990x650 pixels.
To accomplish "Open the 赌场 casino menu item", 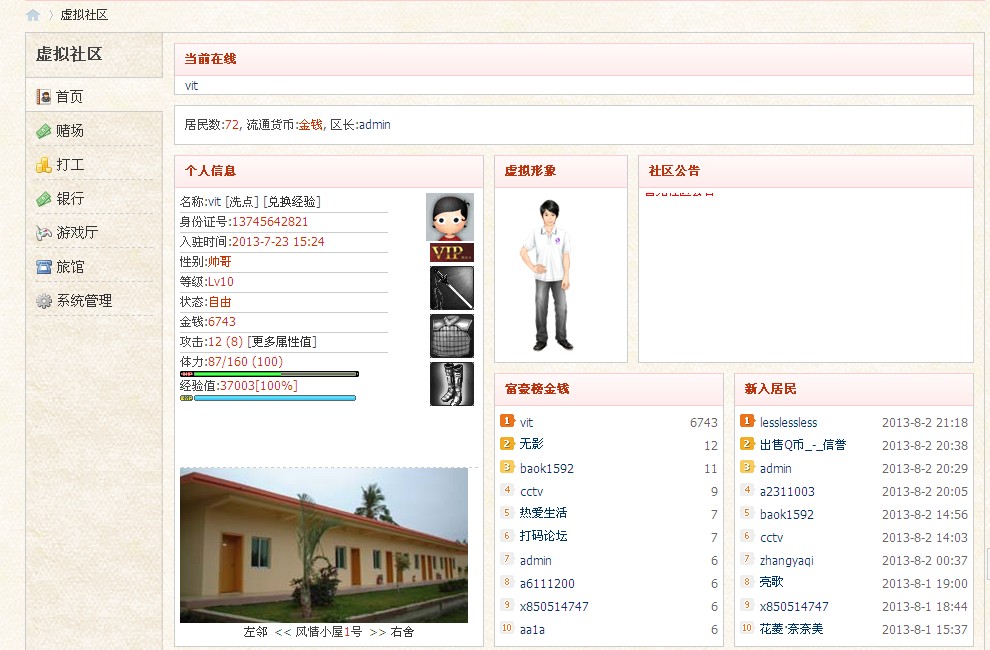I will (x=69, y=131).
